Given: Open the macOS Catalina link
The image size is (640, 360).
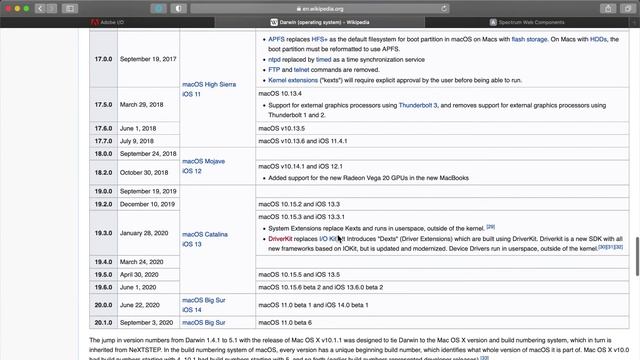Looking at the screenshot, I should point(204,234).
